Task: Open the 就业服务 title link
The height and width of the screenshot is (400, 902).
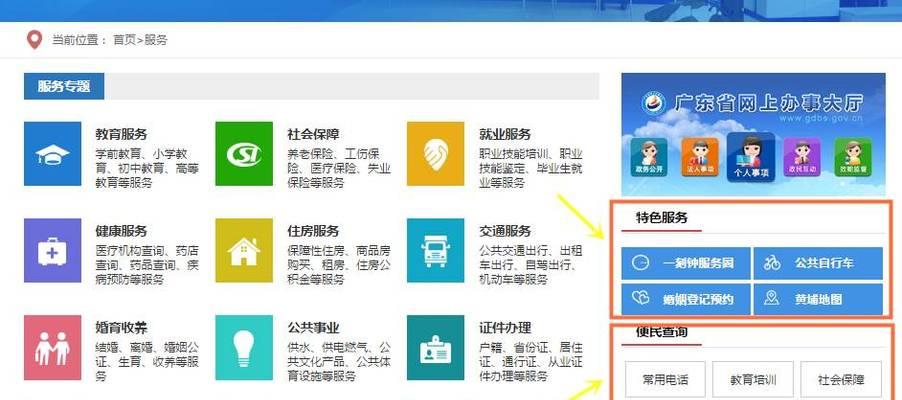Action: (x=504, y=135)
